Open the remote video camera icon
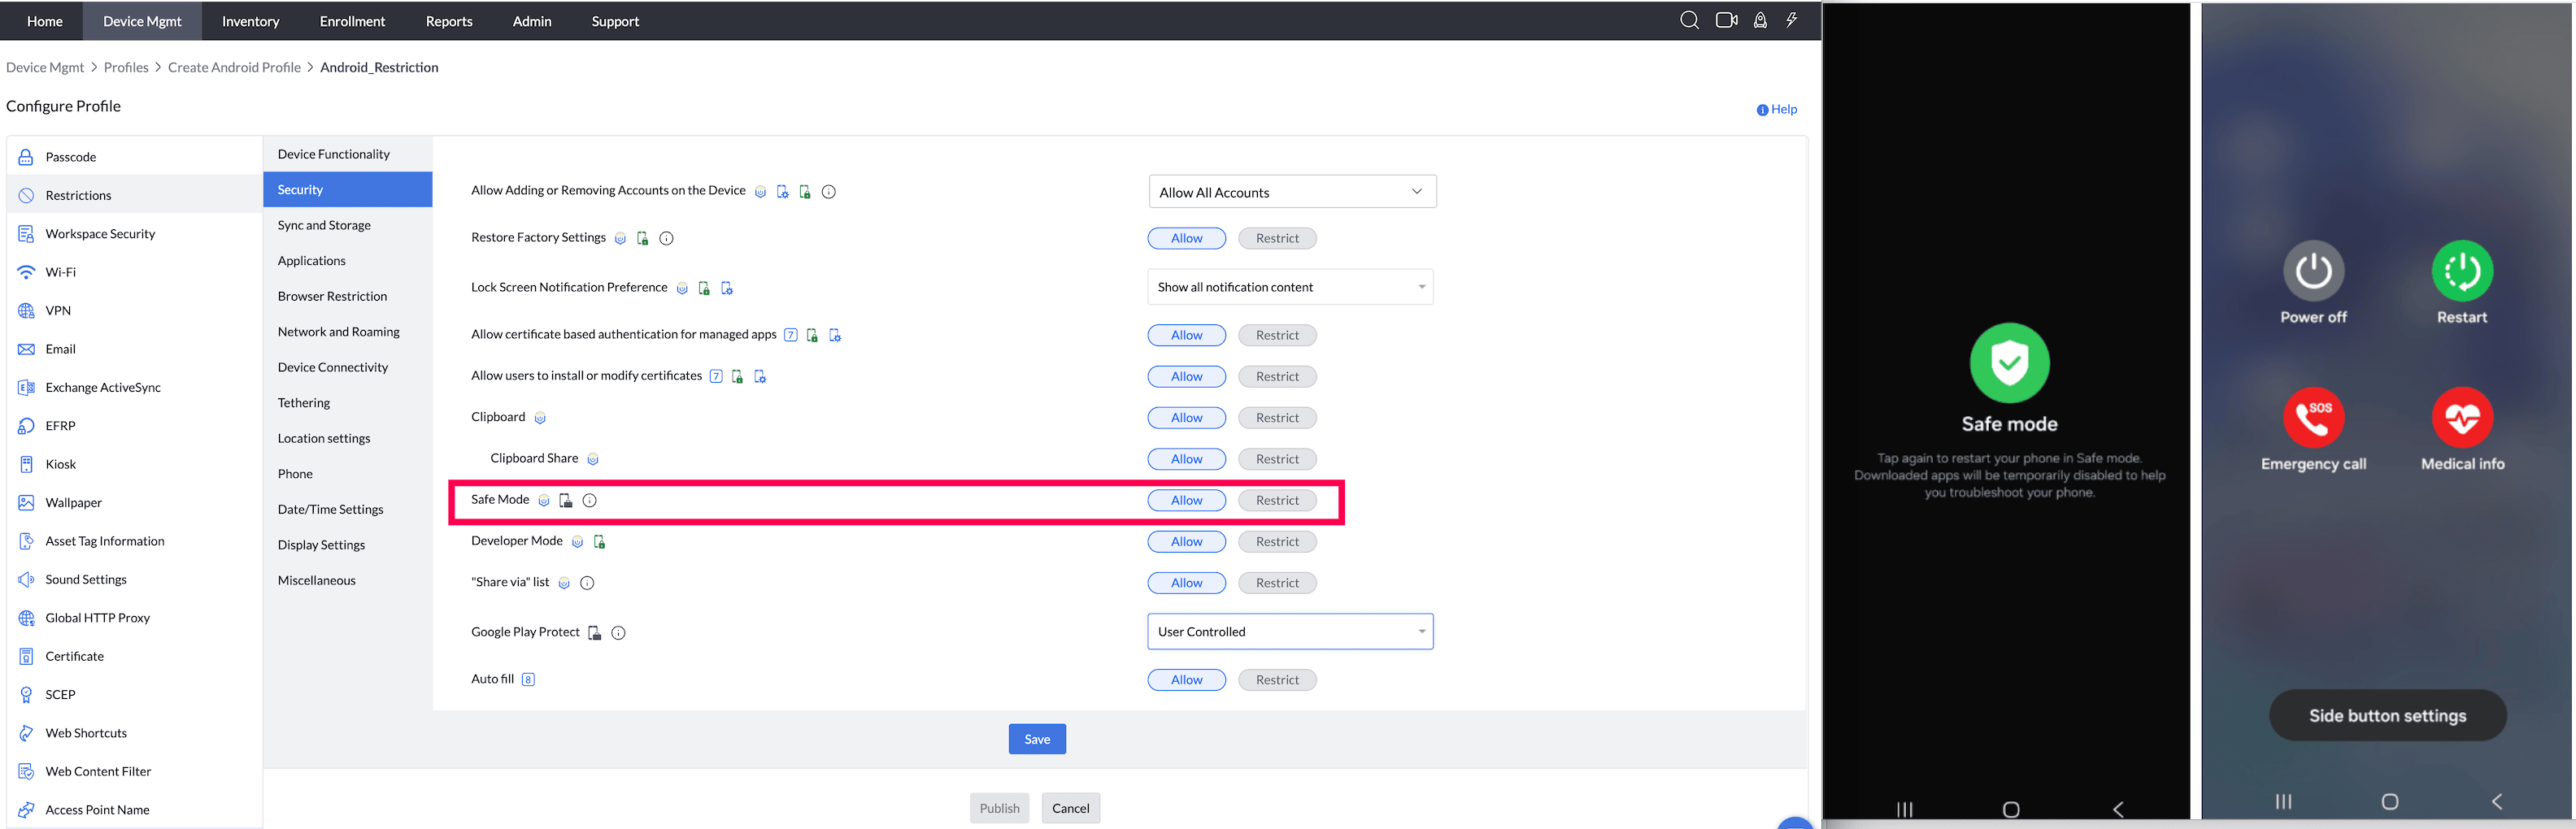The width and height of the screenshot is (2576, 829). point(1726,20)
